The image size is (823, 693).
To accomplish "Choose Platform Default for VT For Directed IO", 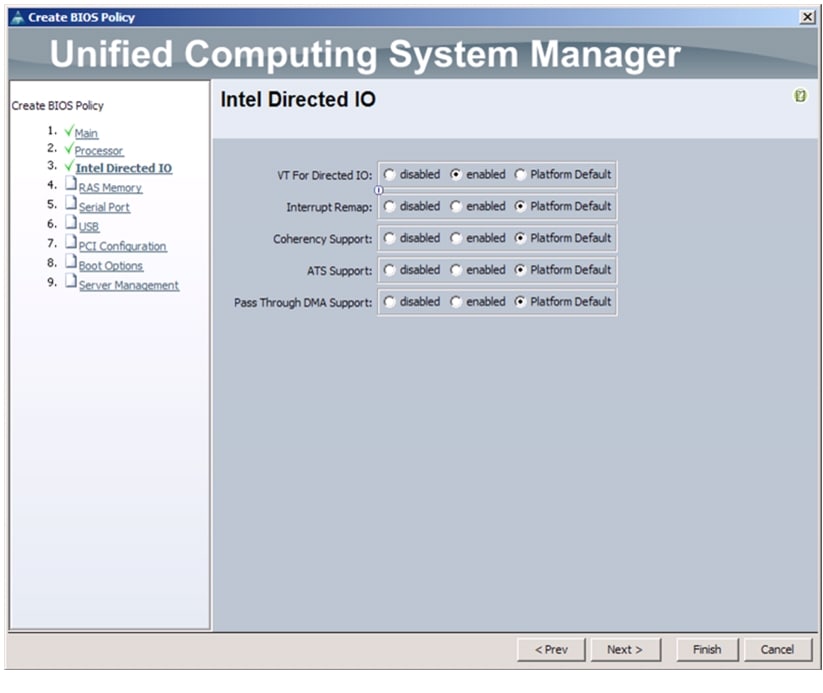I will click(520, 174).
